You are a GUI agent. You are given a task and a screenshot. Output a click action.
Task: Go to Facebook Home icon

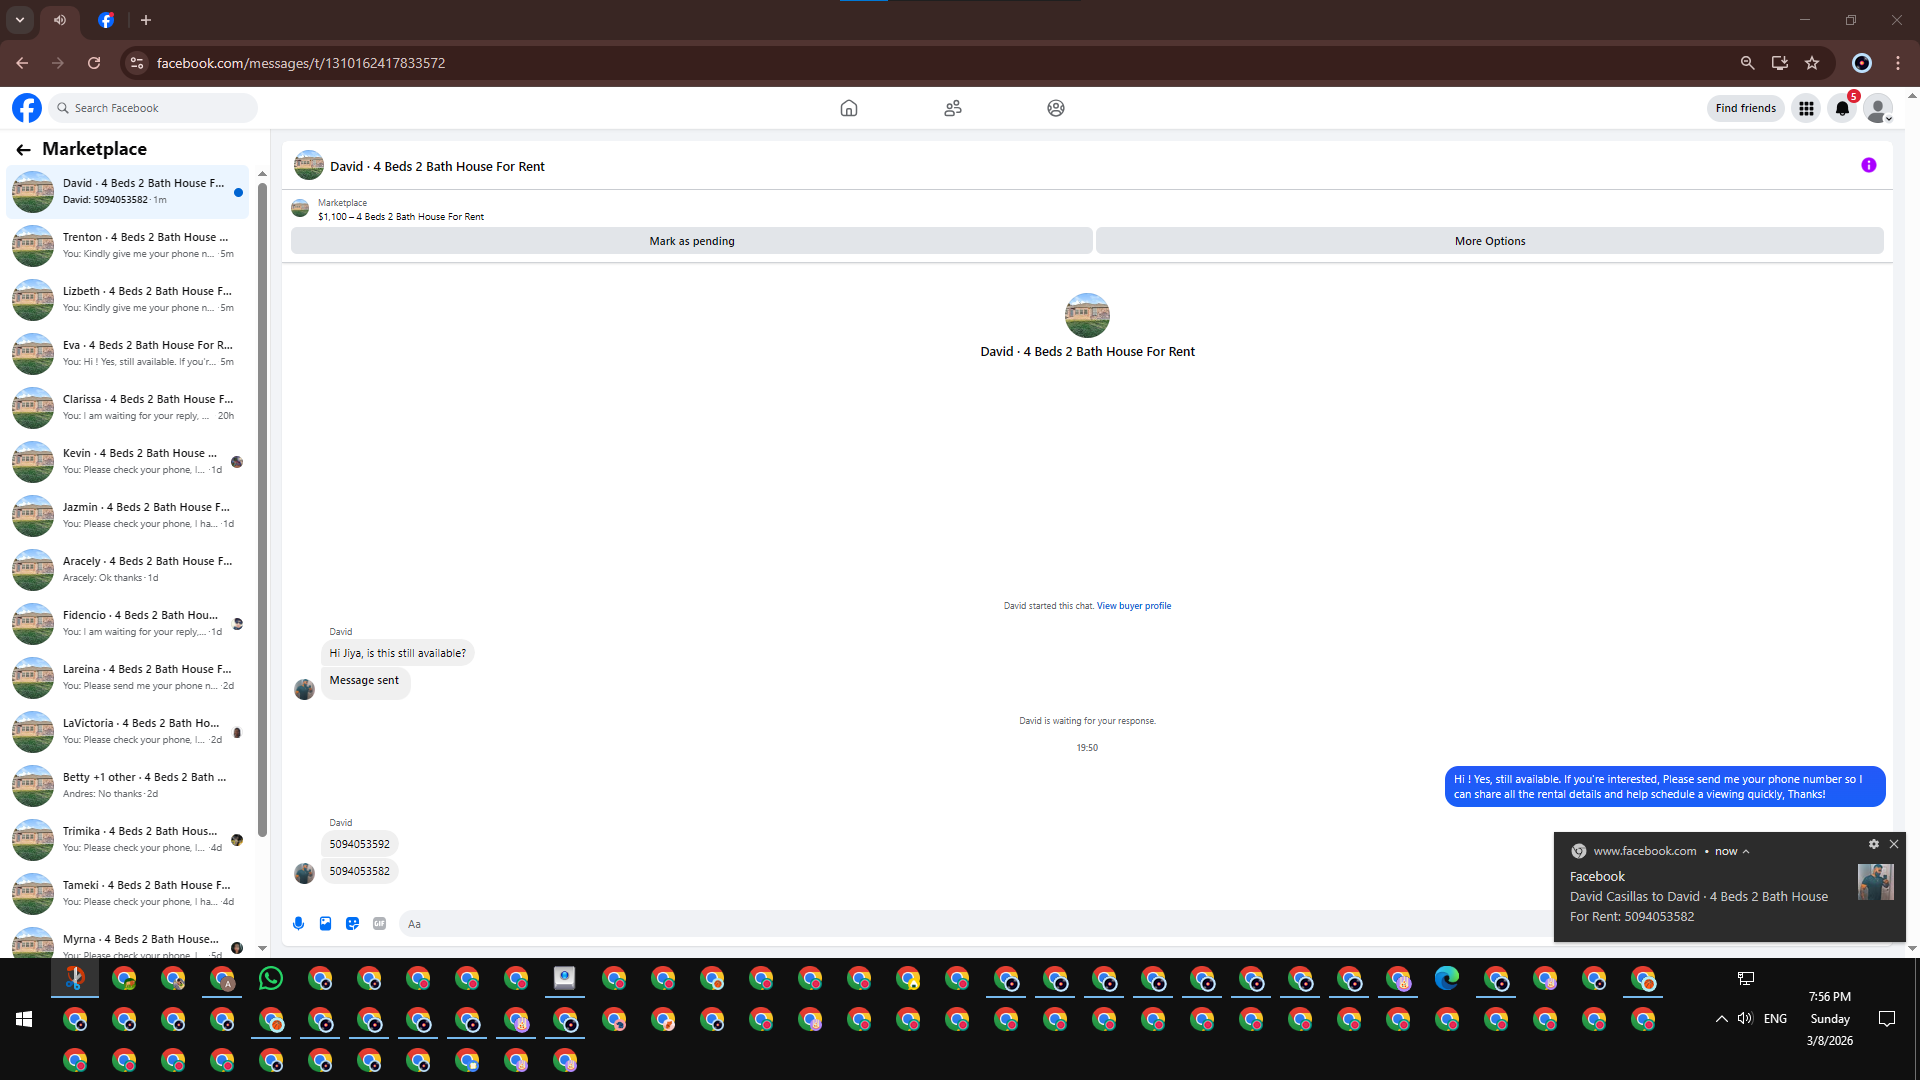[848, 108]
